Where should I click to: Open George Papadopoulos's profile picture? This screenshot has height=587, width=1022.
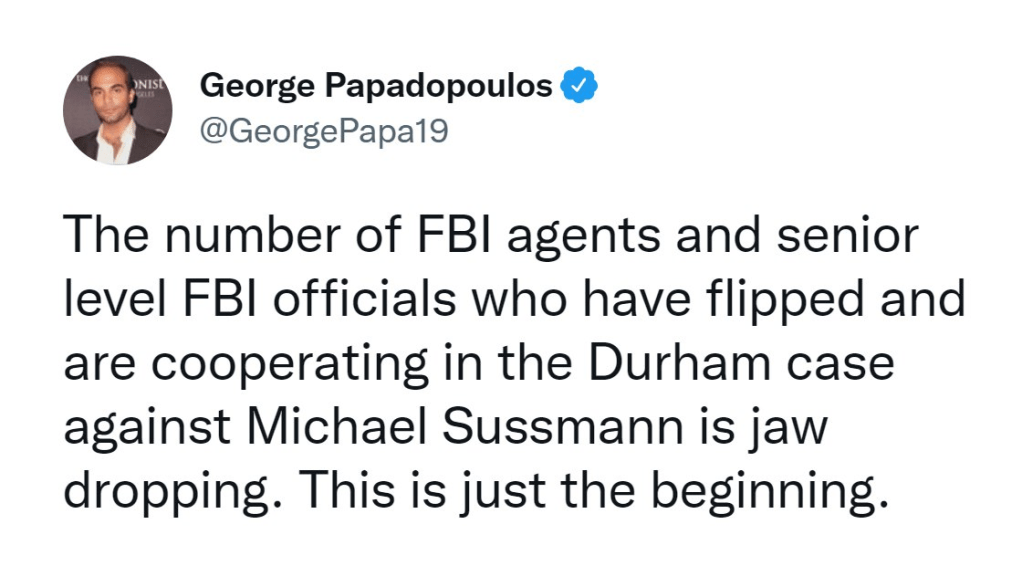click(118, 110)
